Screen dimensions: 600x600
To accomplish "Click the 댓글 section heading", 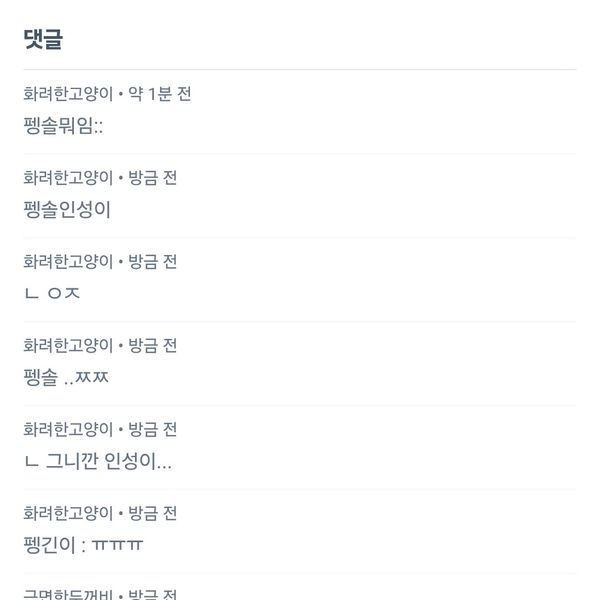I will pos(44,39).
